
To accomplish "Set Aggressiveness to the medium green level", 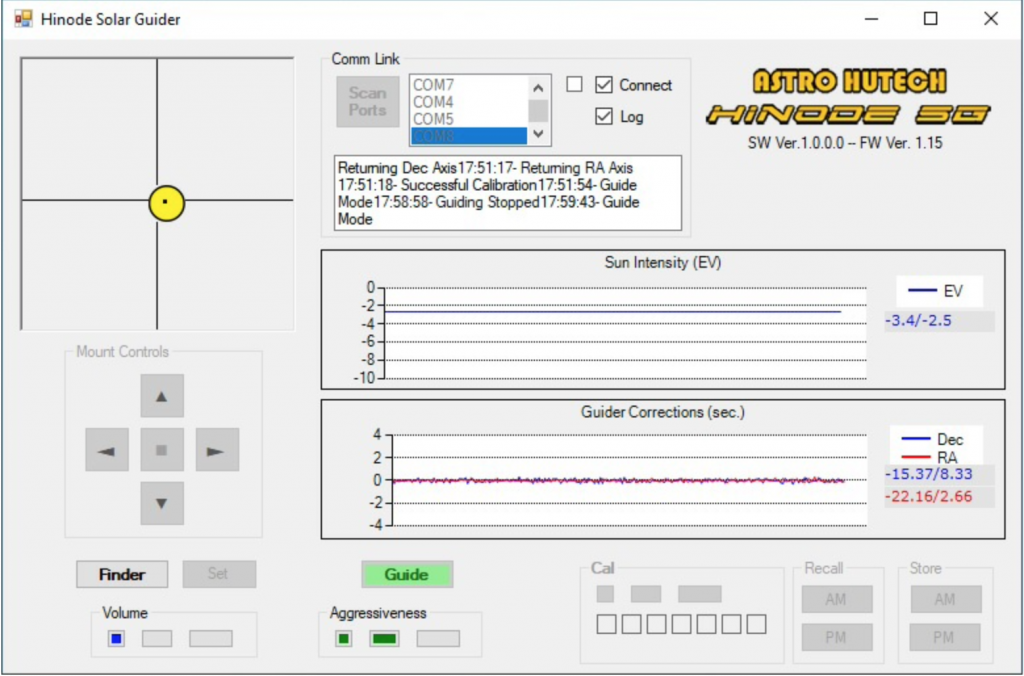I will coord(384,638).
